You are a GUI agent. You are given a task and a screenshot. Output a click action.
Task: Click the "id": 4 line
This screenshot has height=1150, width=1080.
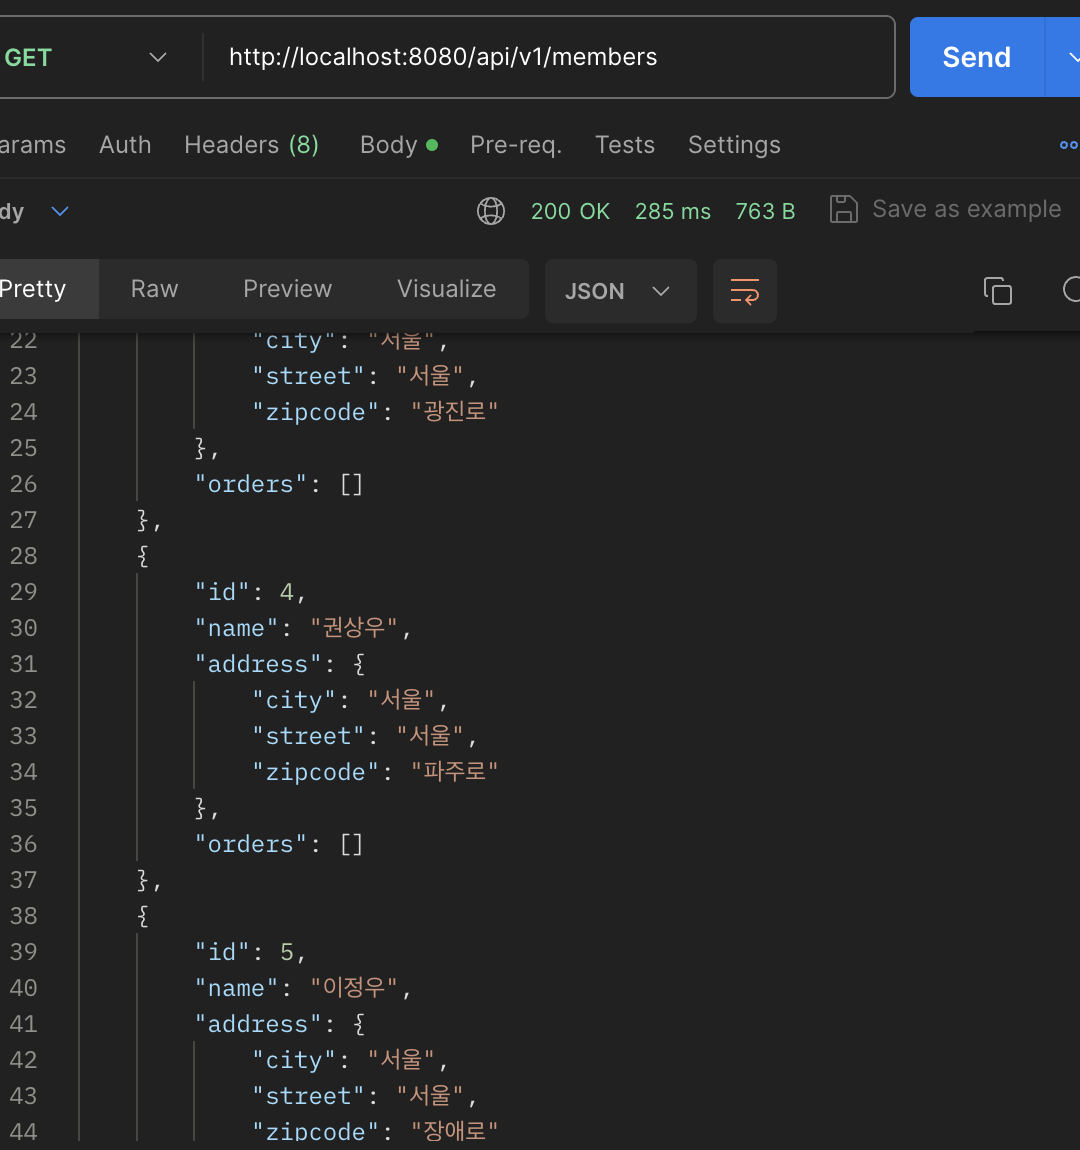250,592
